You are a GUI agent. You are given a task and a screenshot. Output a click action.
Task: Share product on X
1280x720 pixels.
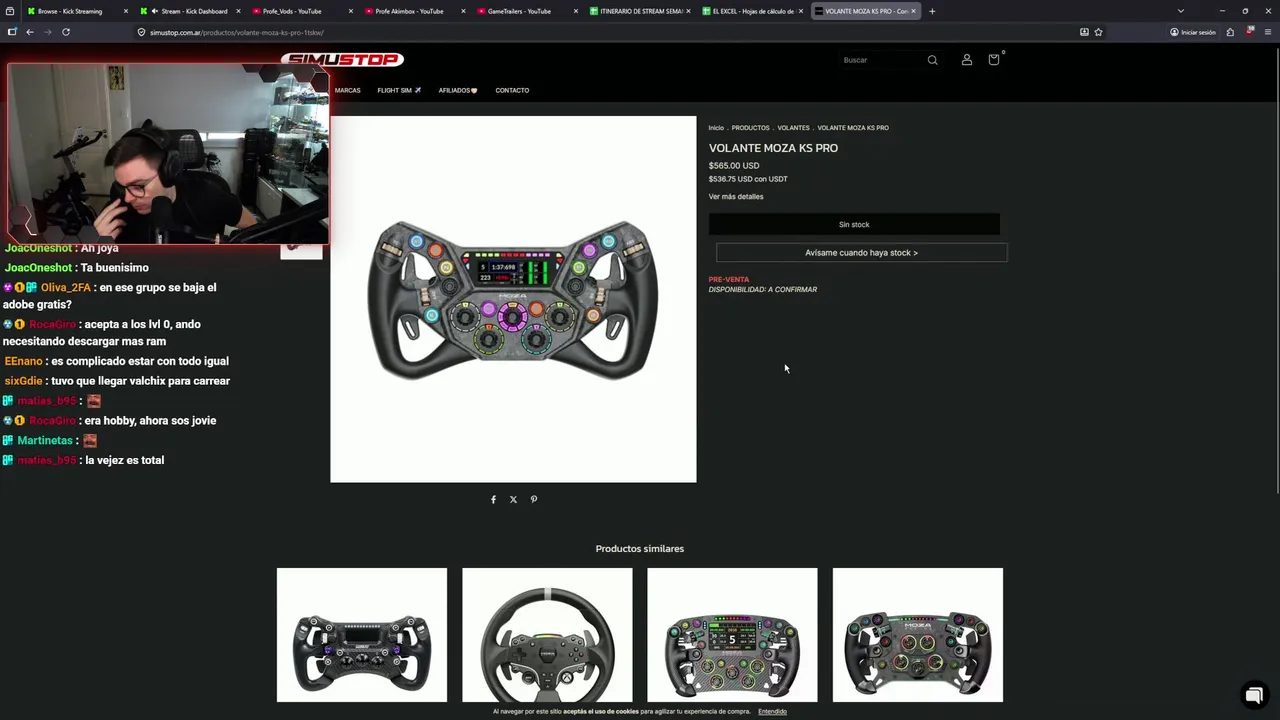click(513, 499)
